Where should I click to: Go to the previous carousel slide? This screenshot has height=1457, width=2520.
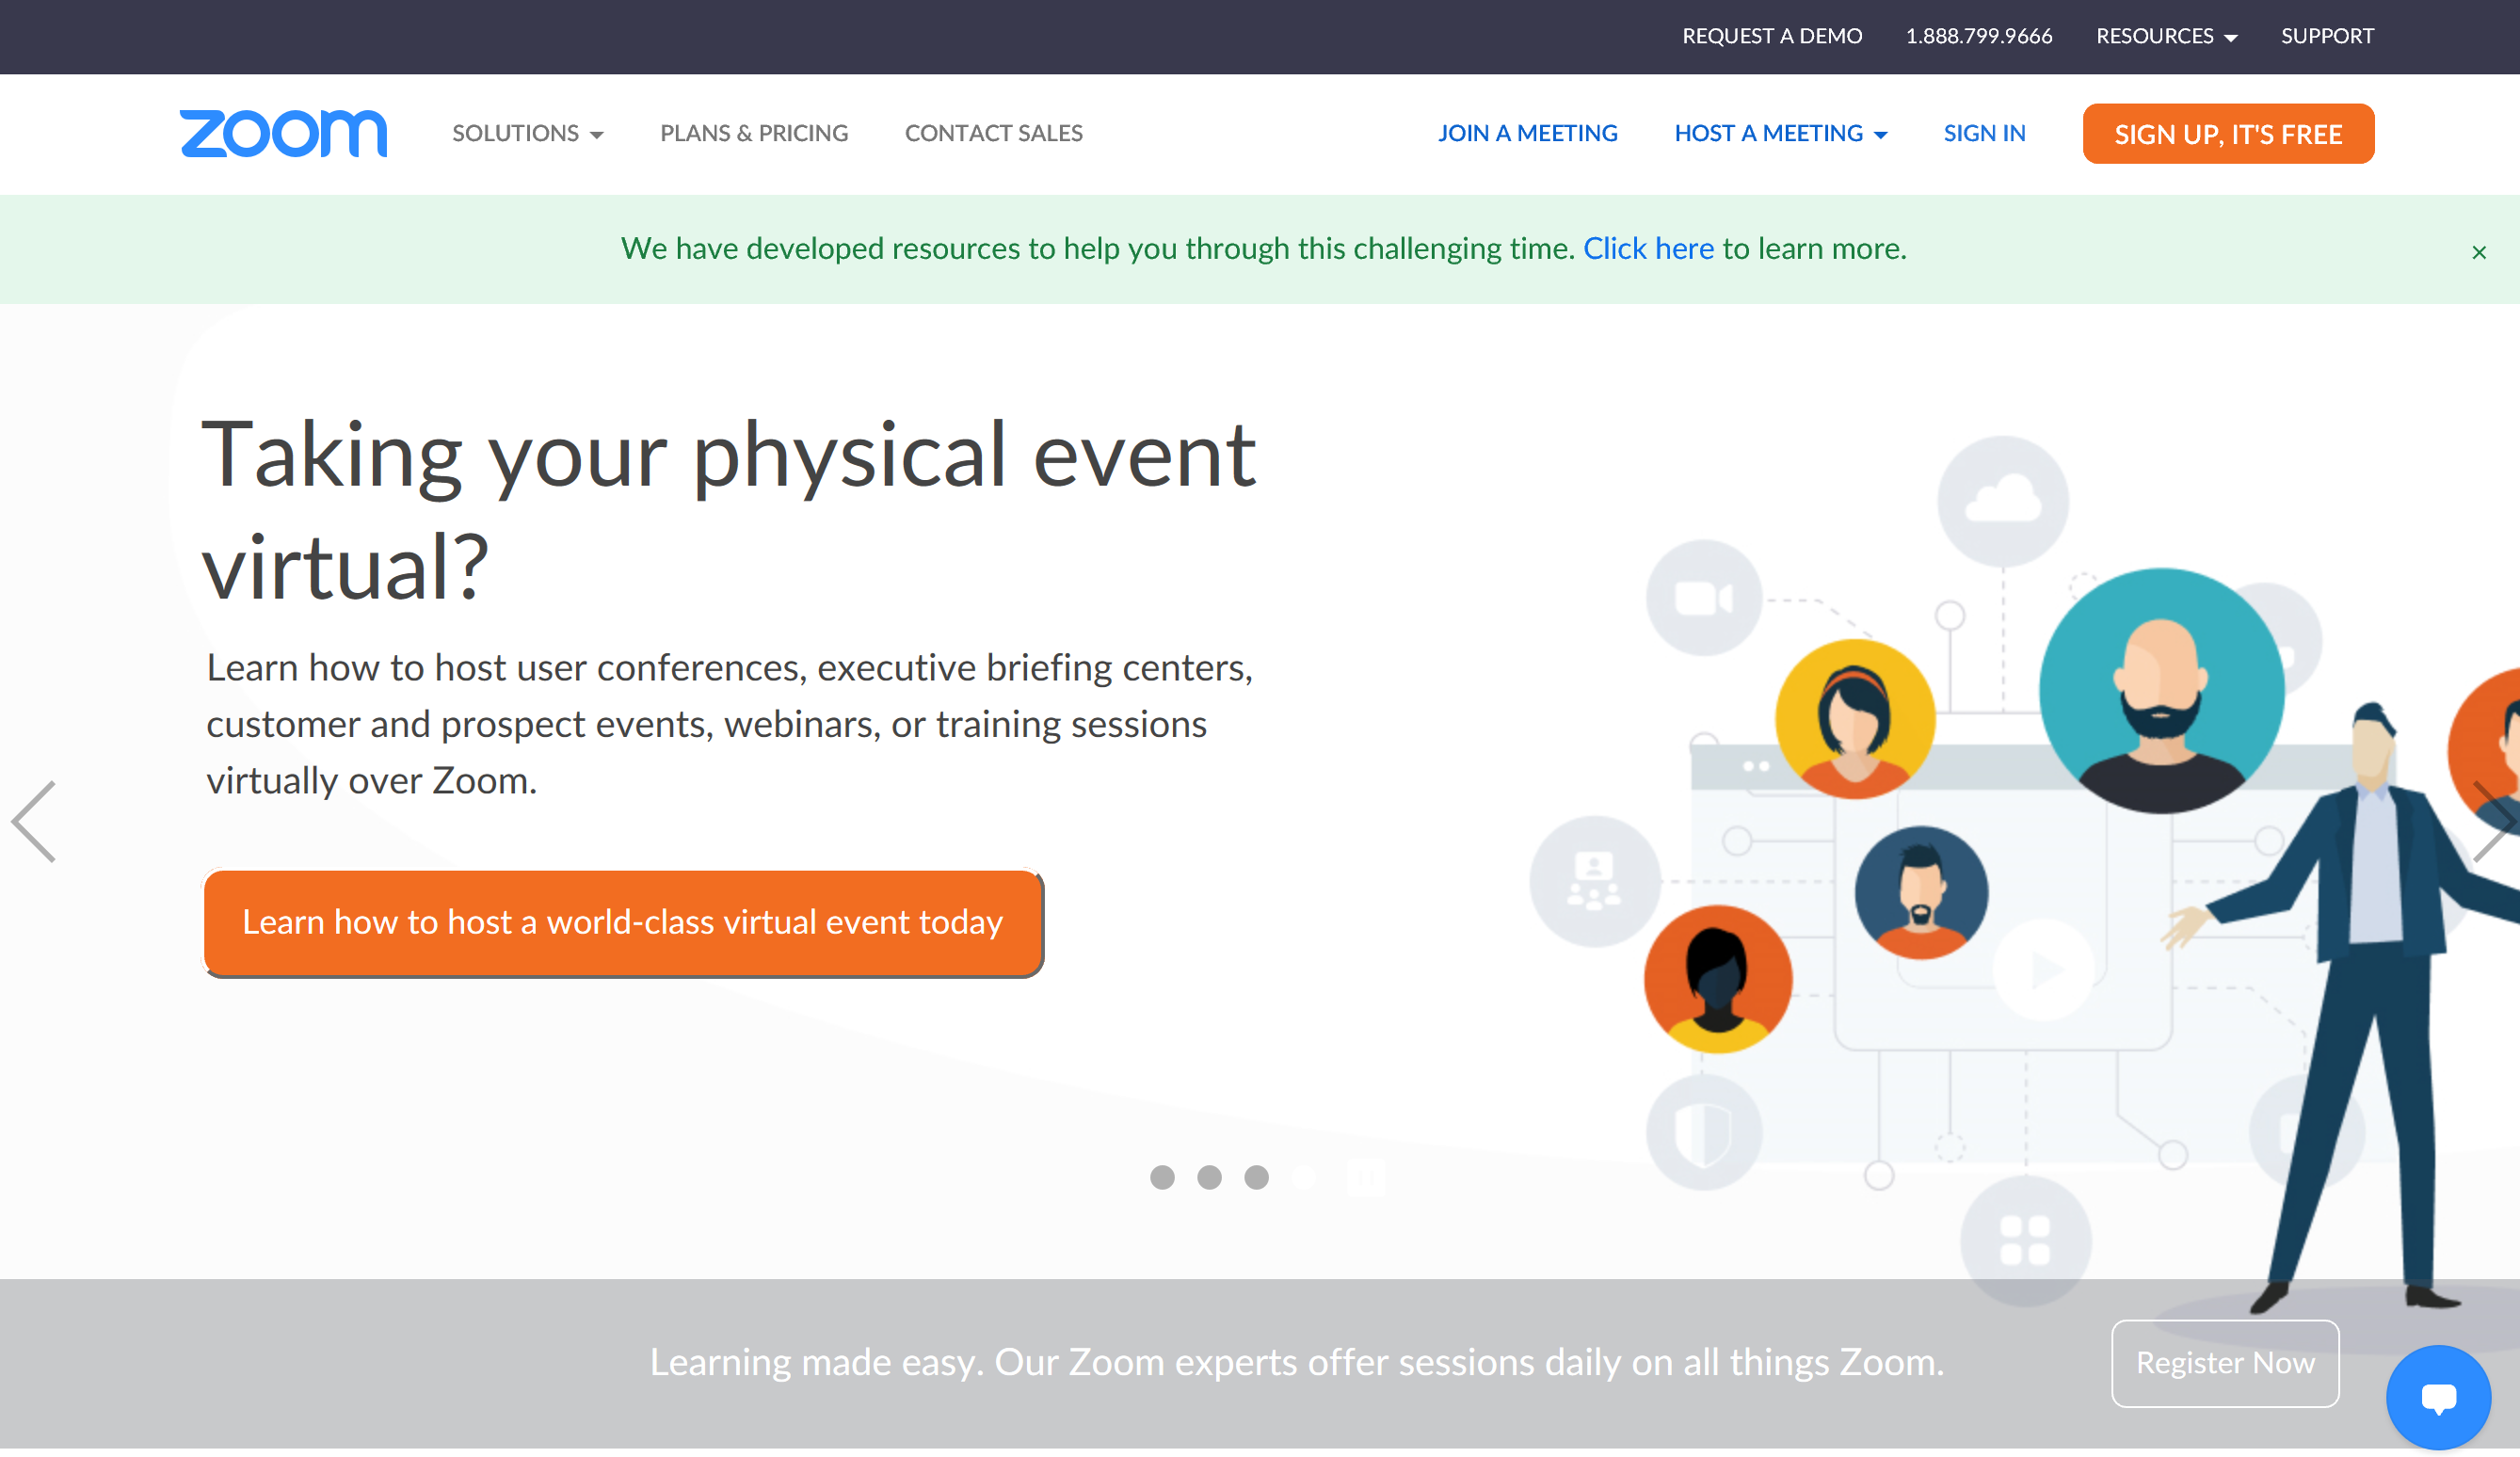pos(34,821)
